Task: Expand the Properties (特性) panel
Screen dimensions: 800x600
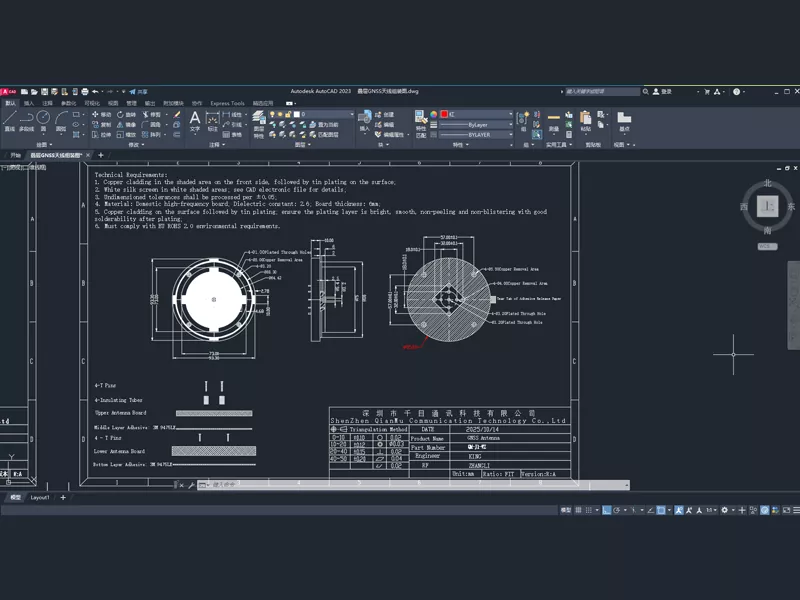Action: pyautogui.click(x=461, y=145)
